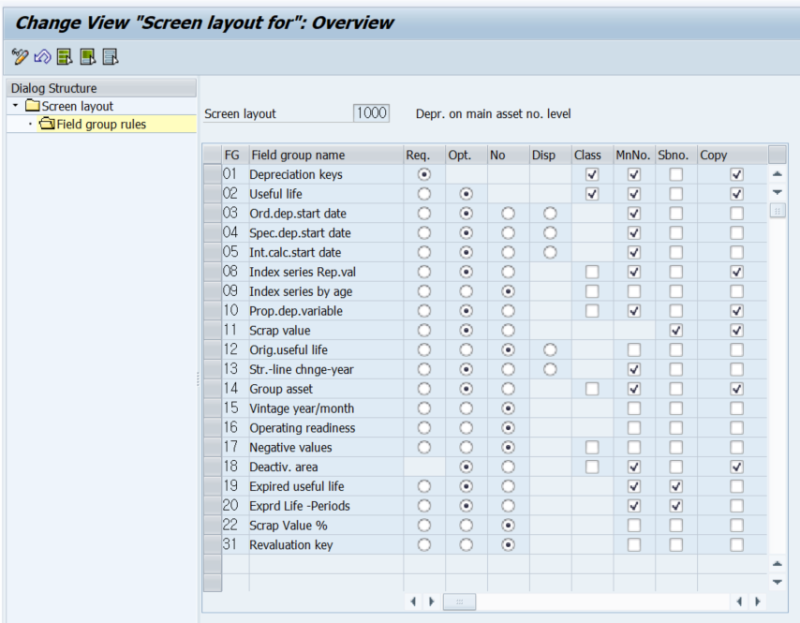Image resolution: width=800 pixels, height=623 pixels.
Task: Select the Opt. radio for Index series by age
Action: (x=466, y=291)
